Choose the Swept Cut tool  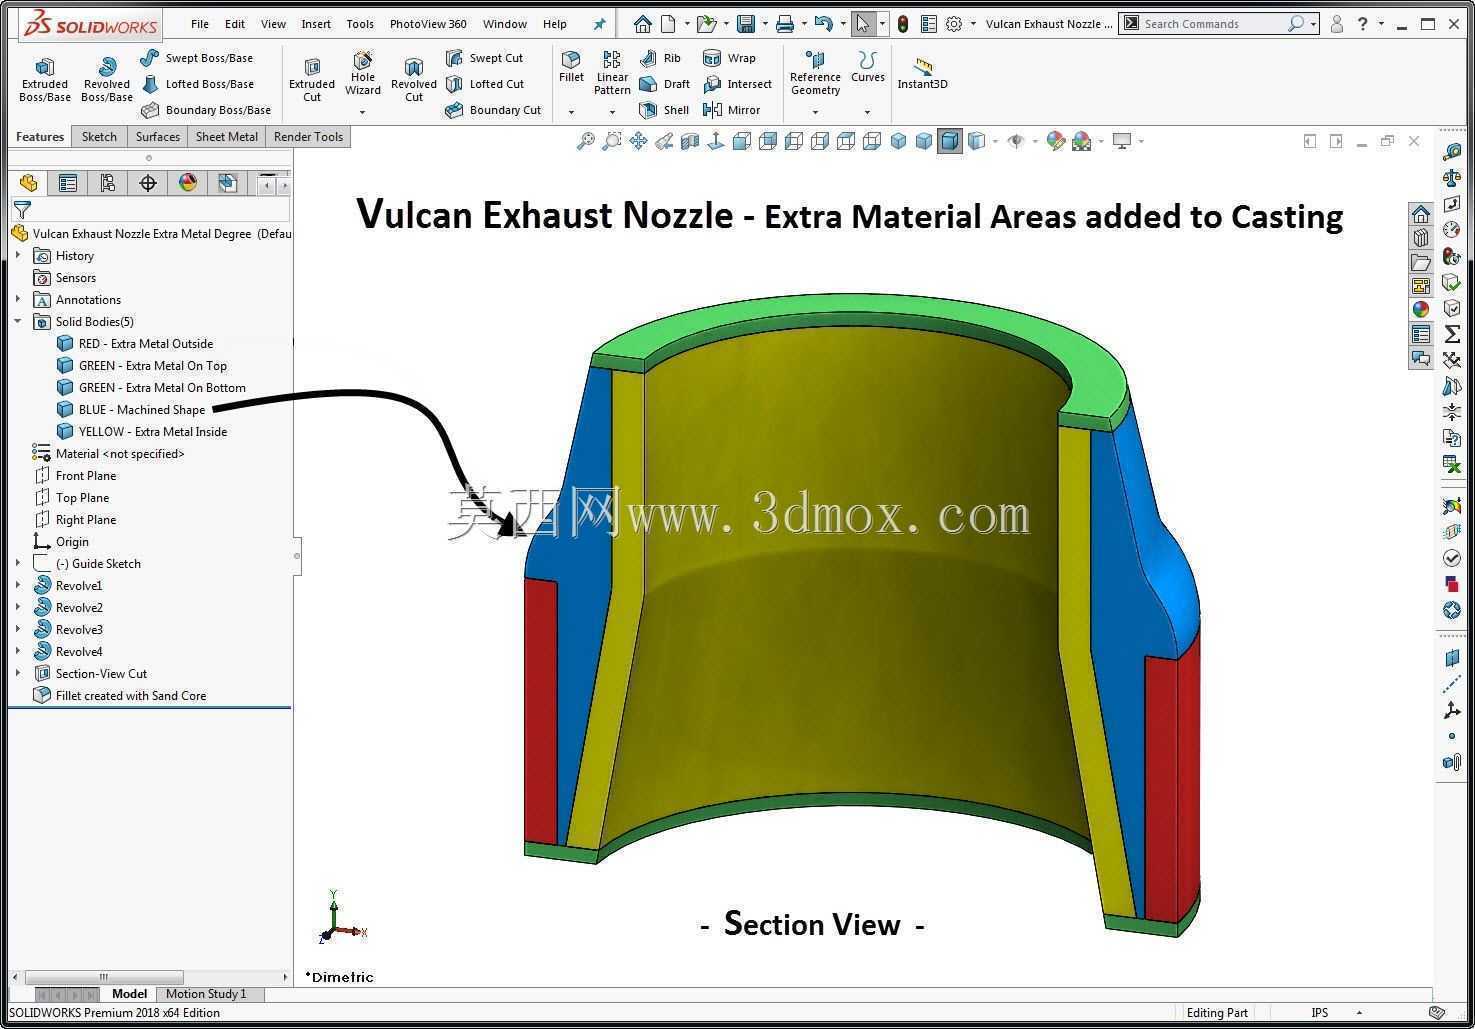[485, 58]
